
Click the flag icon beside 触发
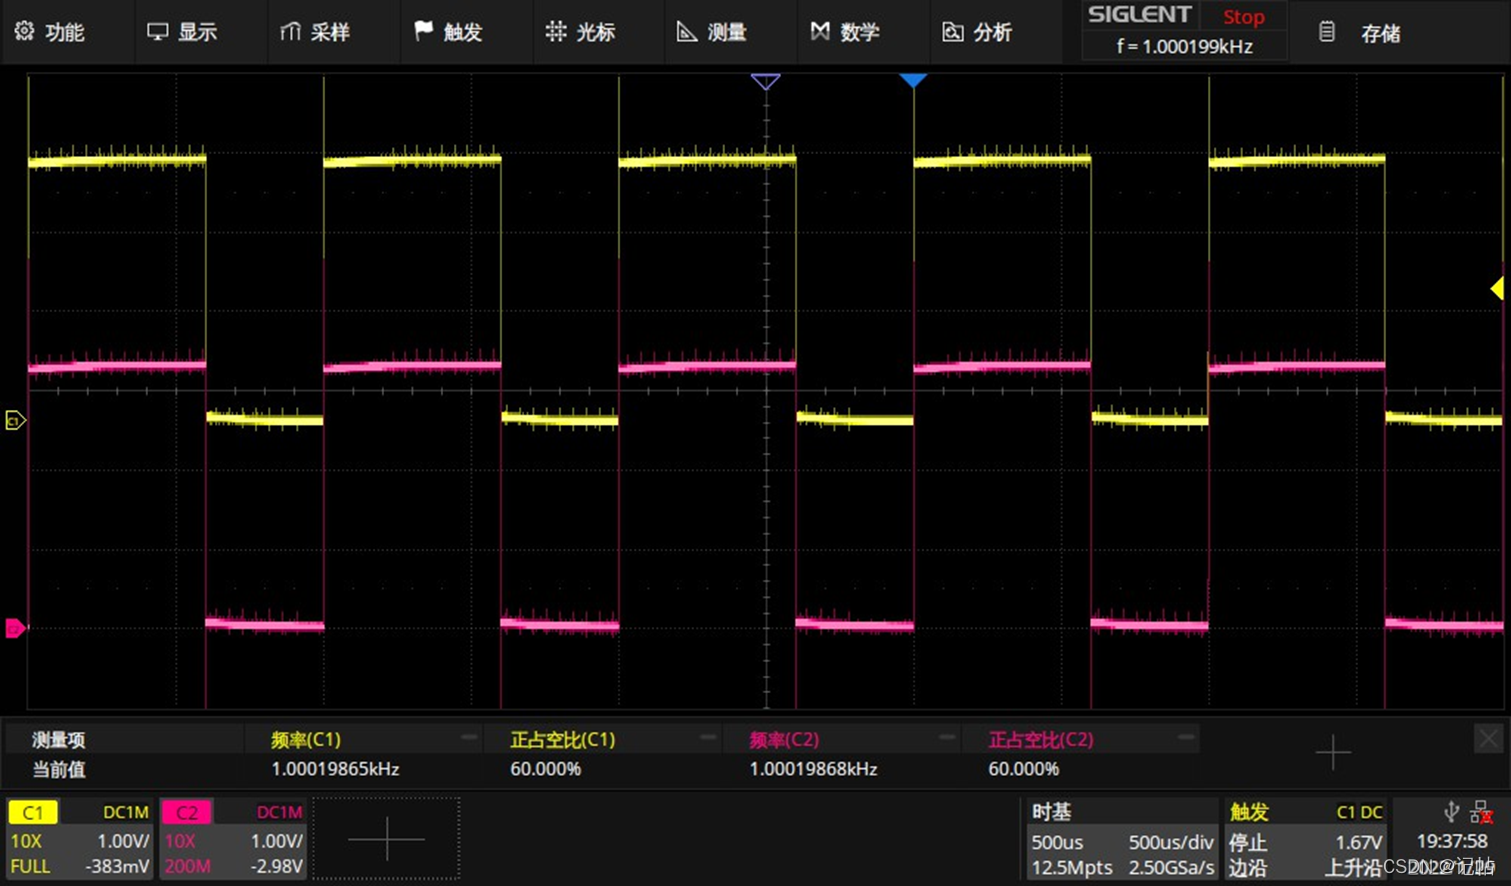tap(423, 31)
